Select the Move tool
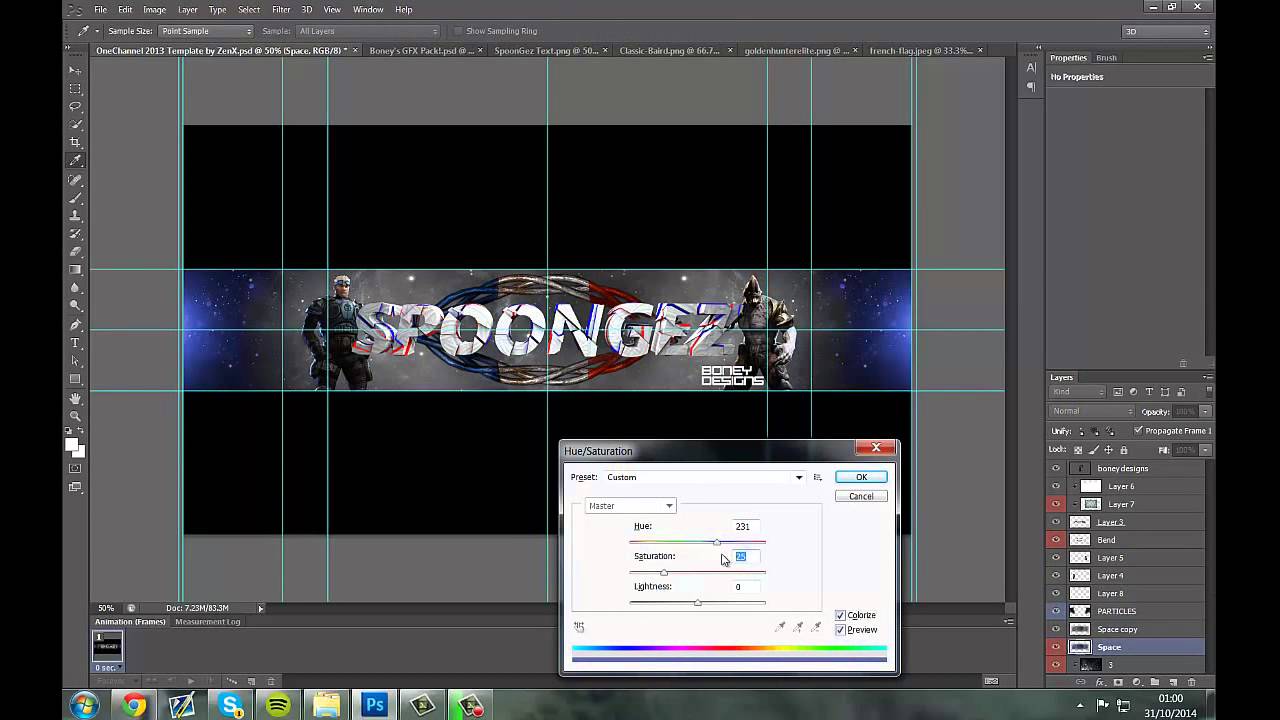 coord(75,71)
